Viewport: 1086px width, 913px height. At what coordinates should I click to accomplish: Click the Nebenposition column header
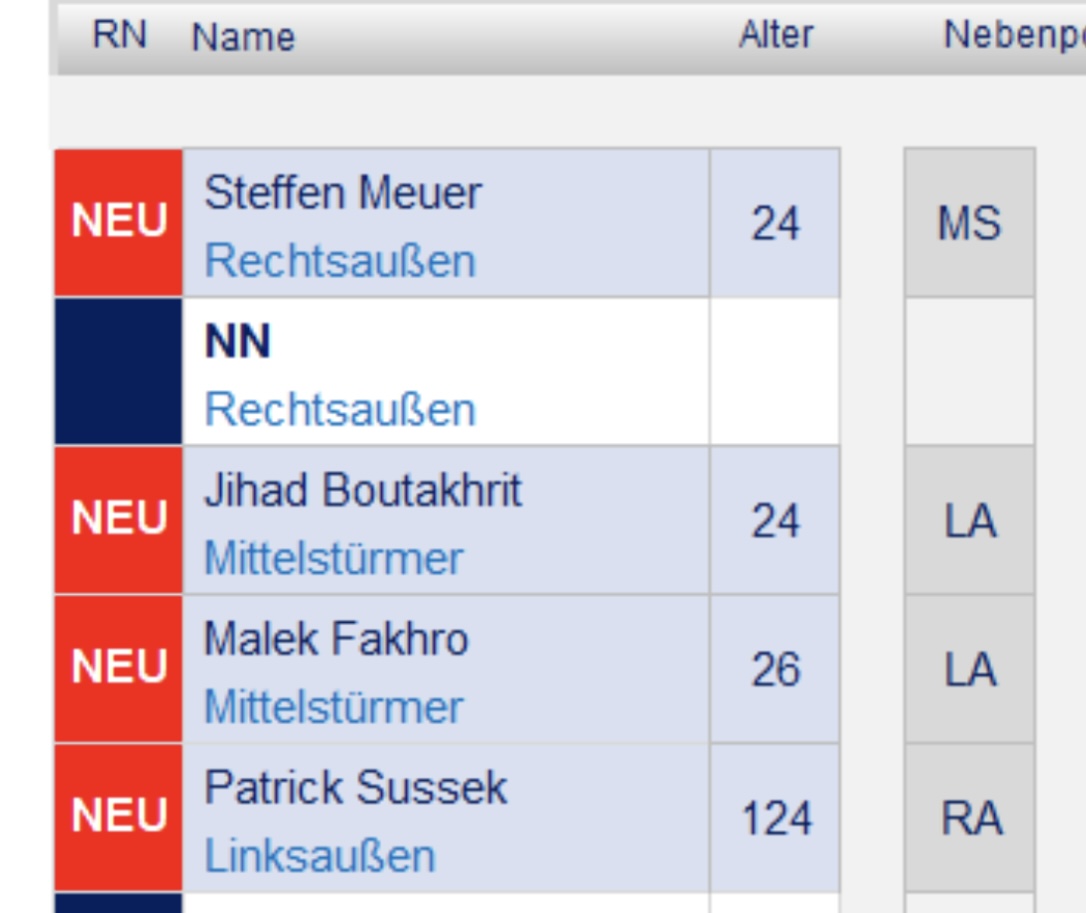1012,37
